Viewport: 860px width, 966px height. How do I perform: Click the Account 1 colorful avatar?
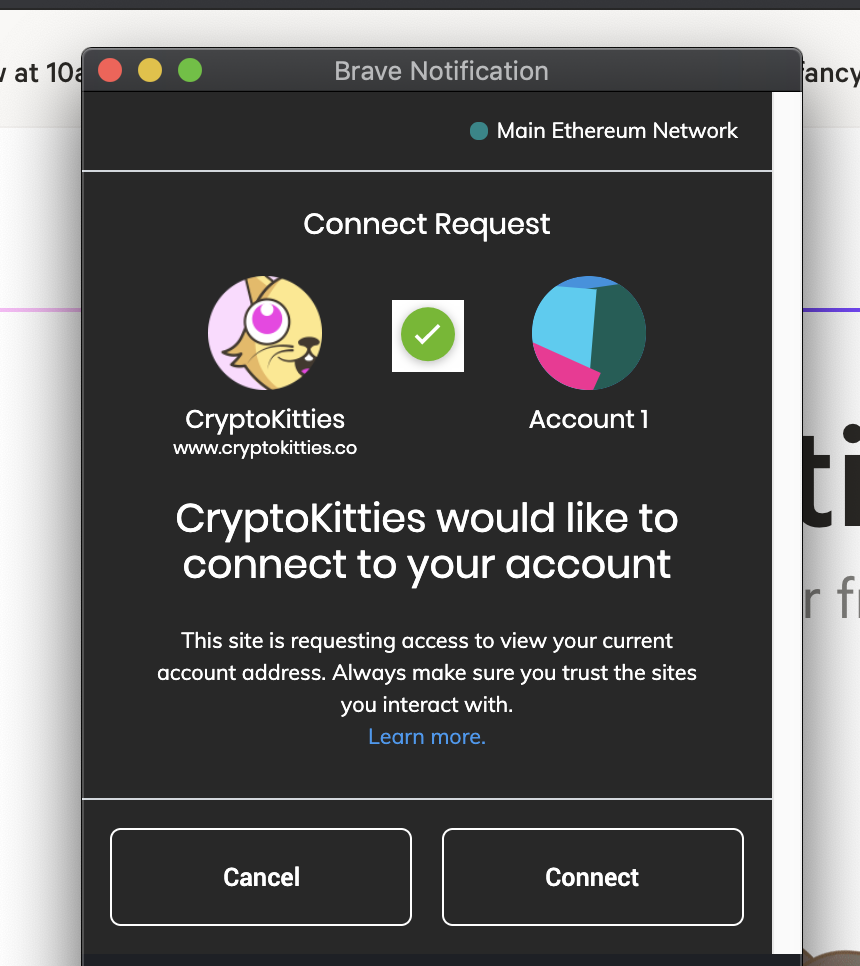[x=588, y=333]
